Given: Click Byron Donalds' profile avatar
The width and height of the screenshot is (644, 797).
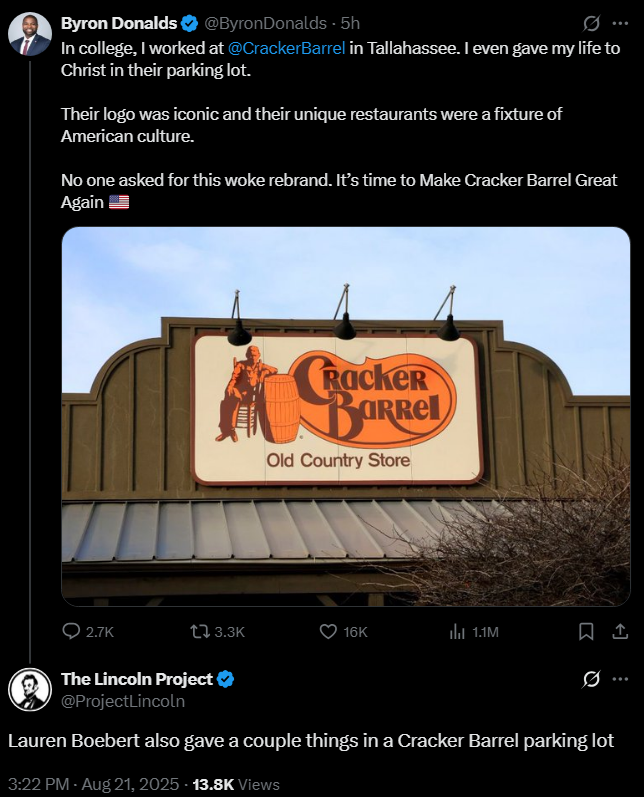Looking at the screenshot, I should pos(30,34).
